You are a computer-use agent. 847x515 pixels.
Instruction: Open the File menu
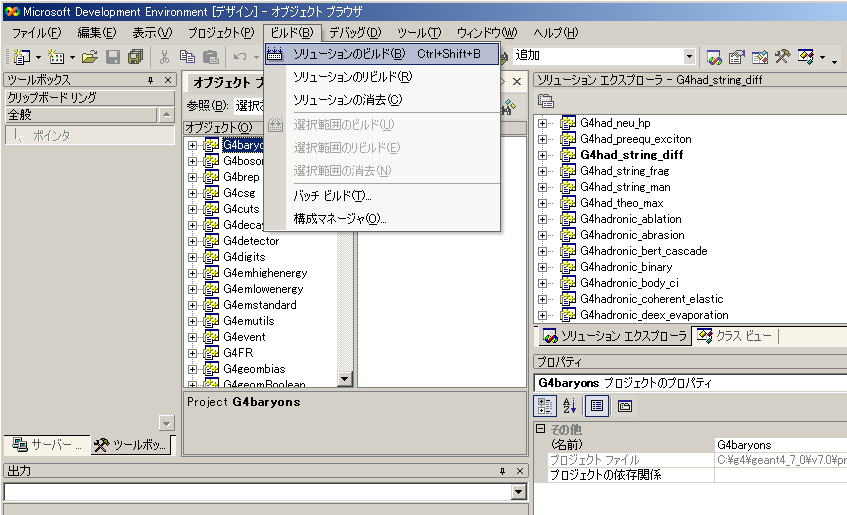click(x=37, y=33)
